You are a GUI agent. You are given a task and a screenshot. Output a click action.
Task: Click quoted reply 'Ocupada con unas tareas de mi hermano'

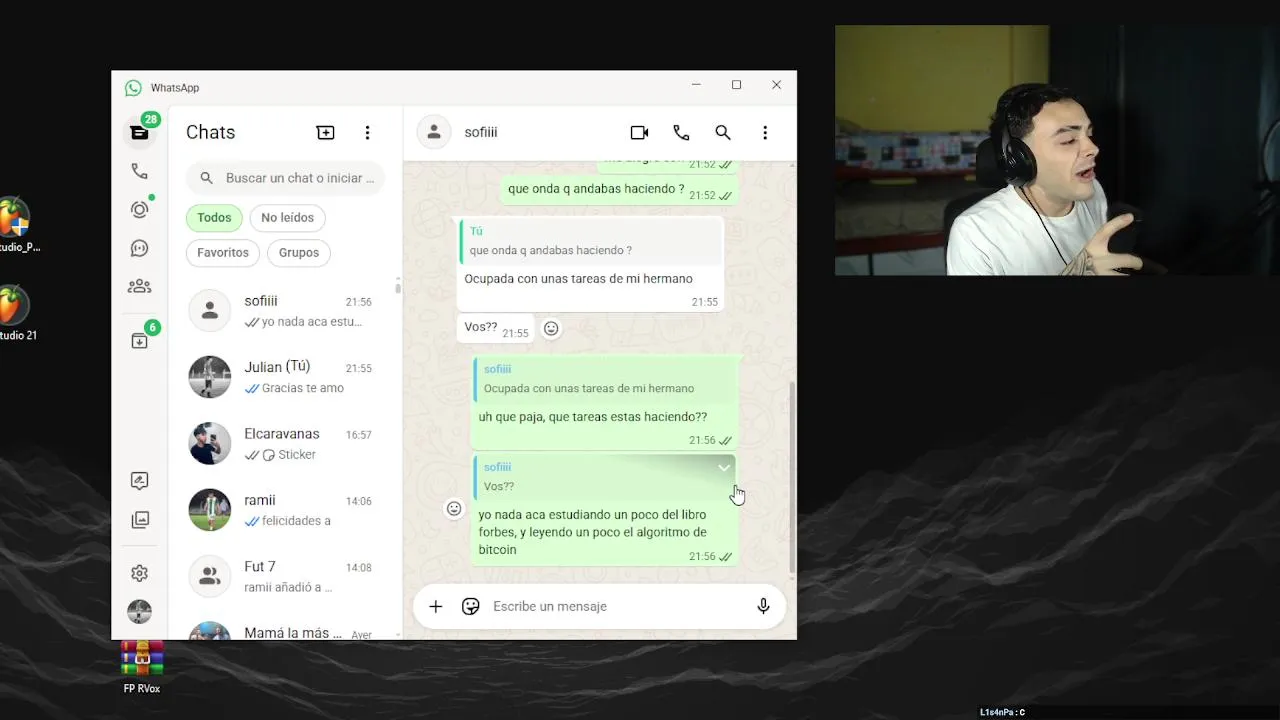click(x=605, y=379)
